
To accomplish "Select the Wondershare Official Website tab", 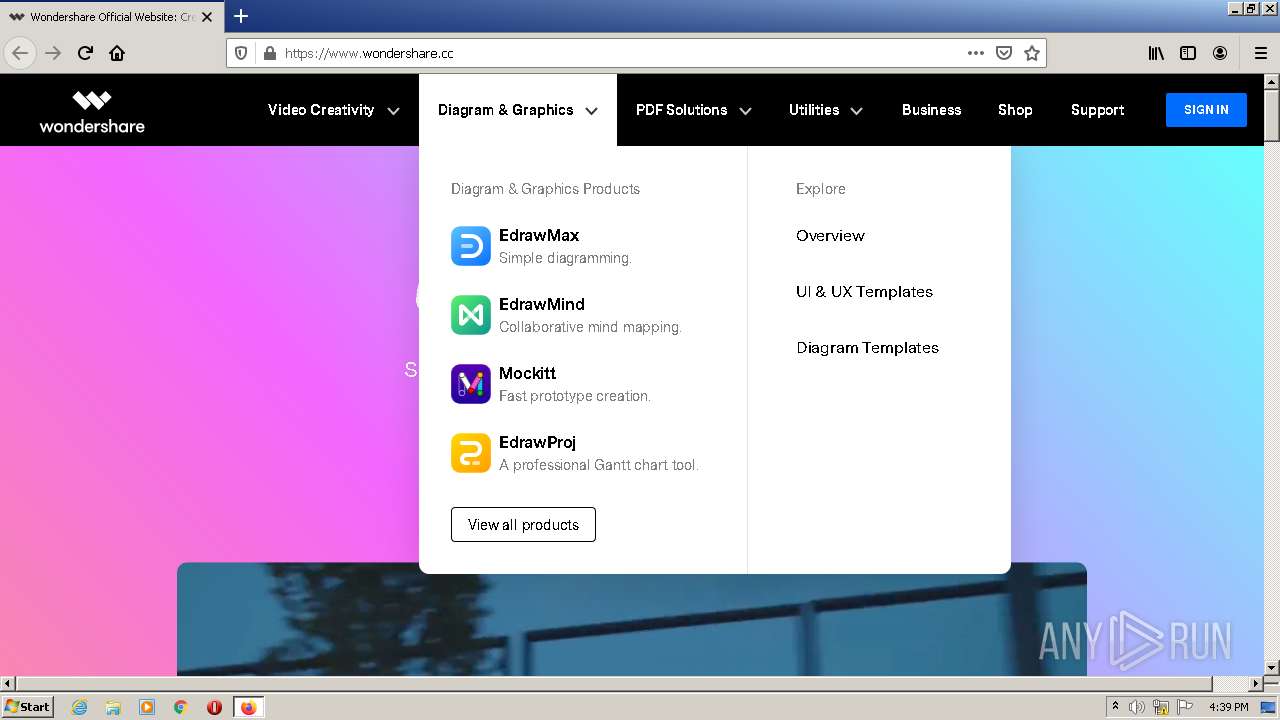I will click(111, 17).
